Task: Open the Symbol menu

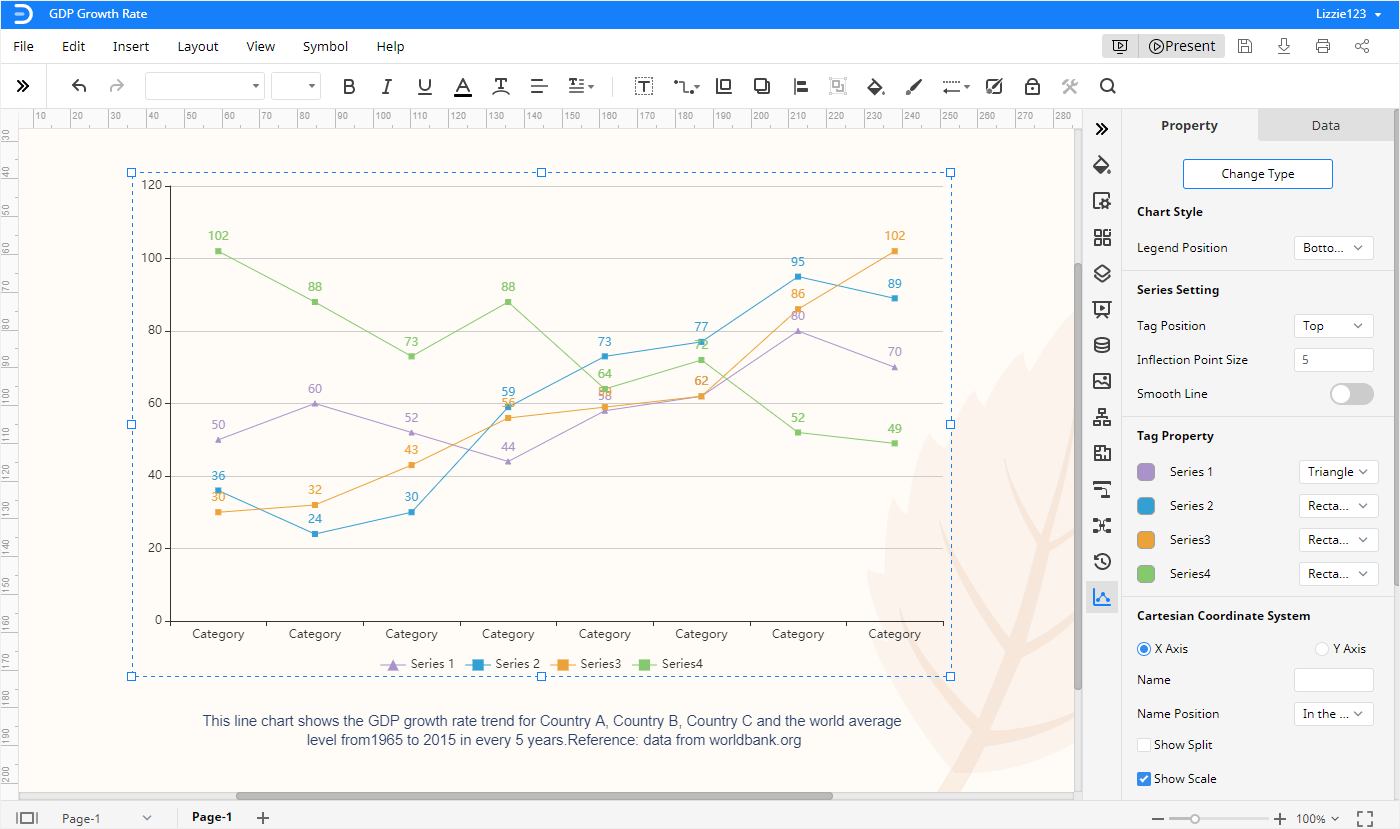Action: coord(325,46)
